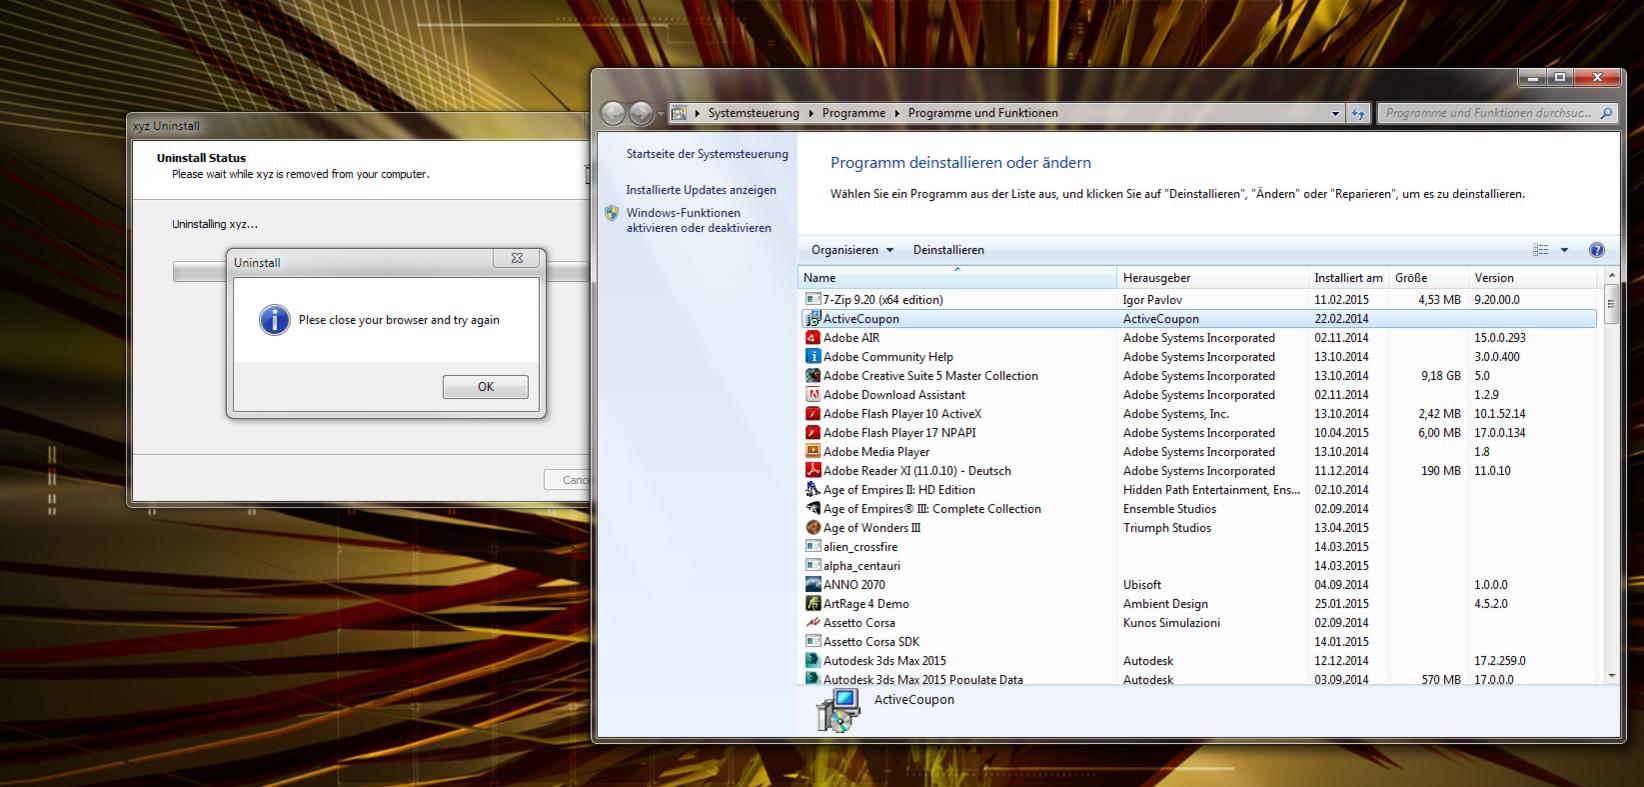Select the ANNO 2070 entry
This screenshot has width=1644, height=787.
coord(1199,584)
